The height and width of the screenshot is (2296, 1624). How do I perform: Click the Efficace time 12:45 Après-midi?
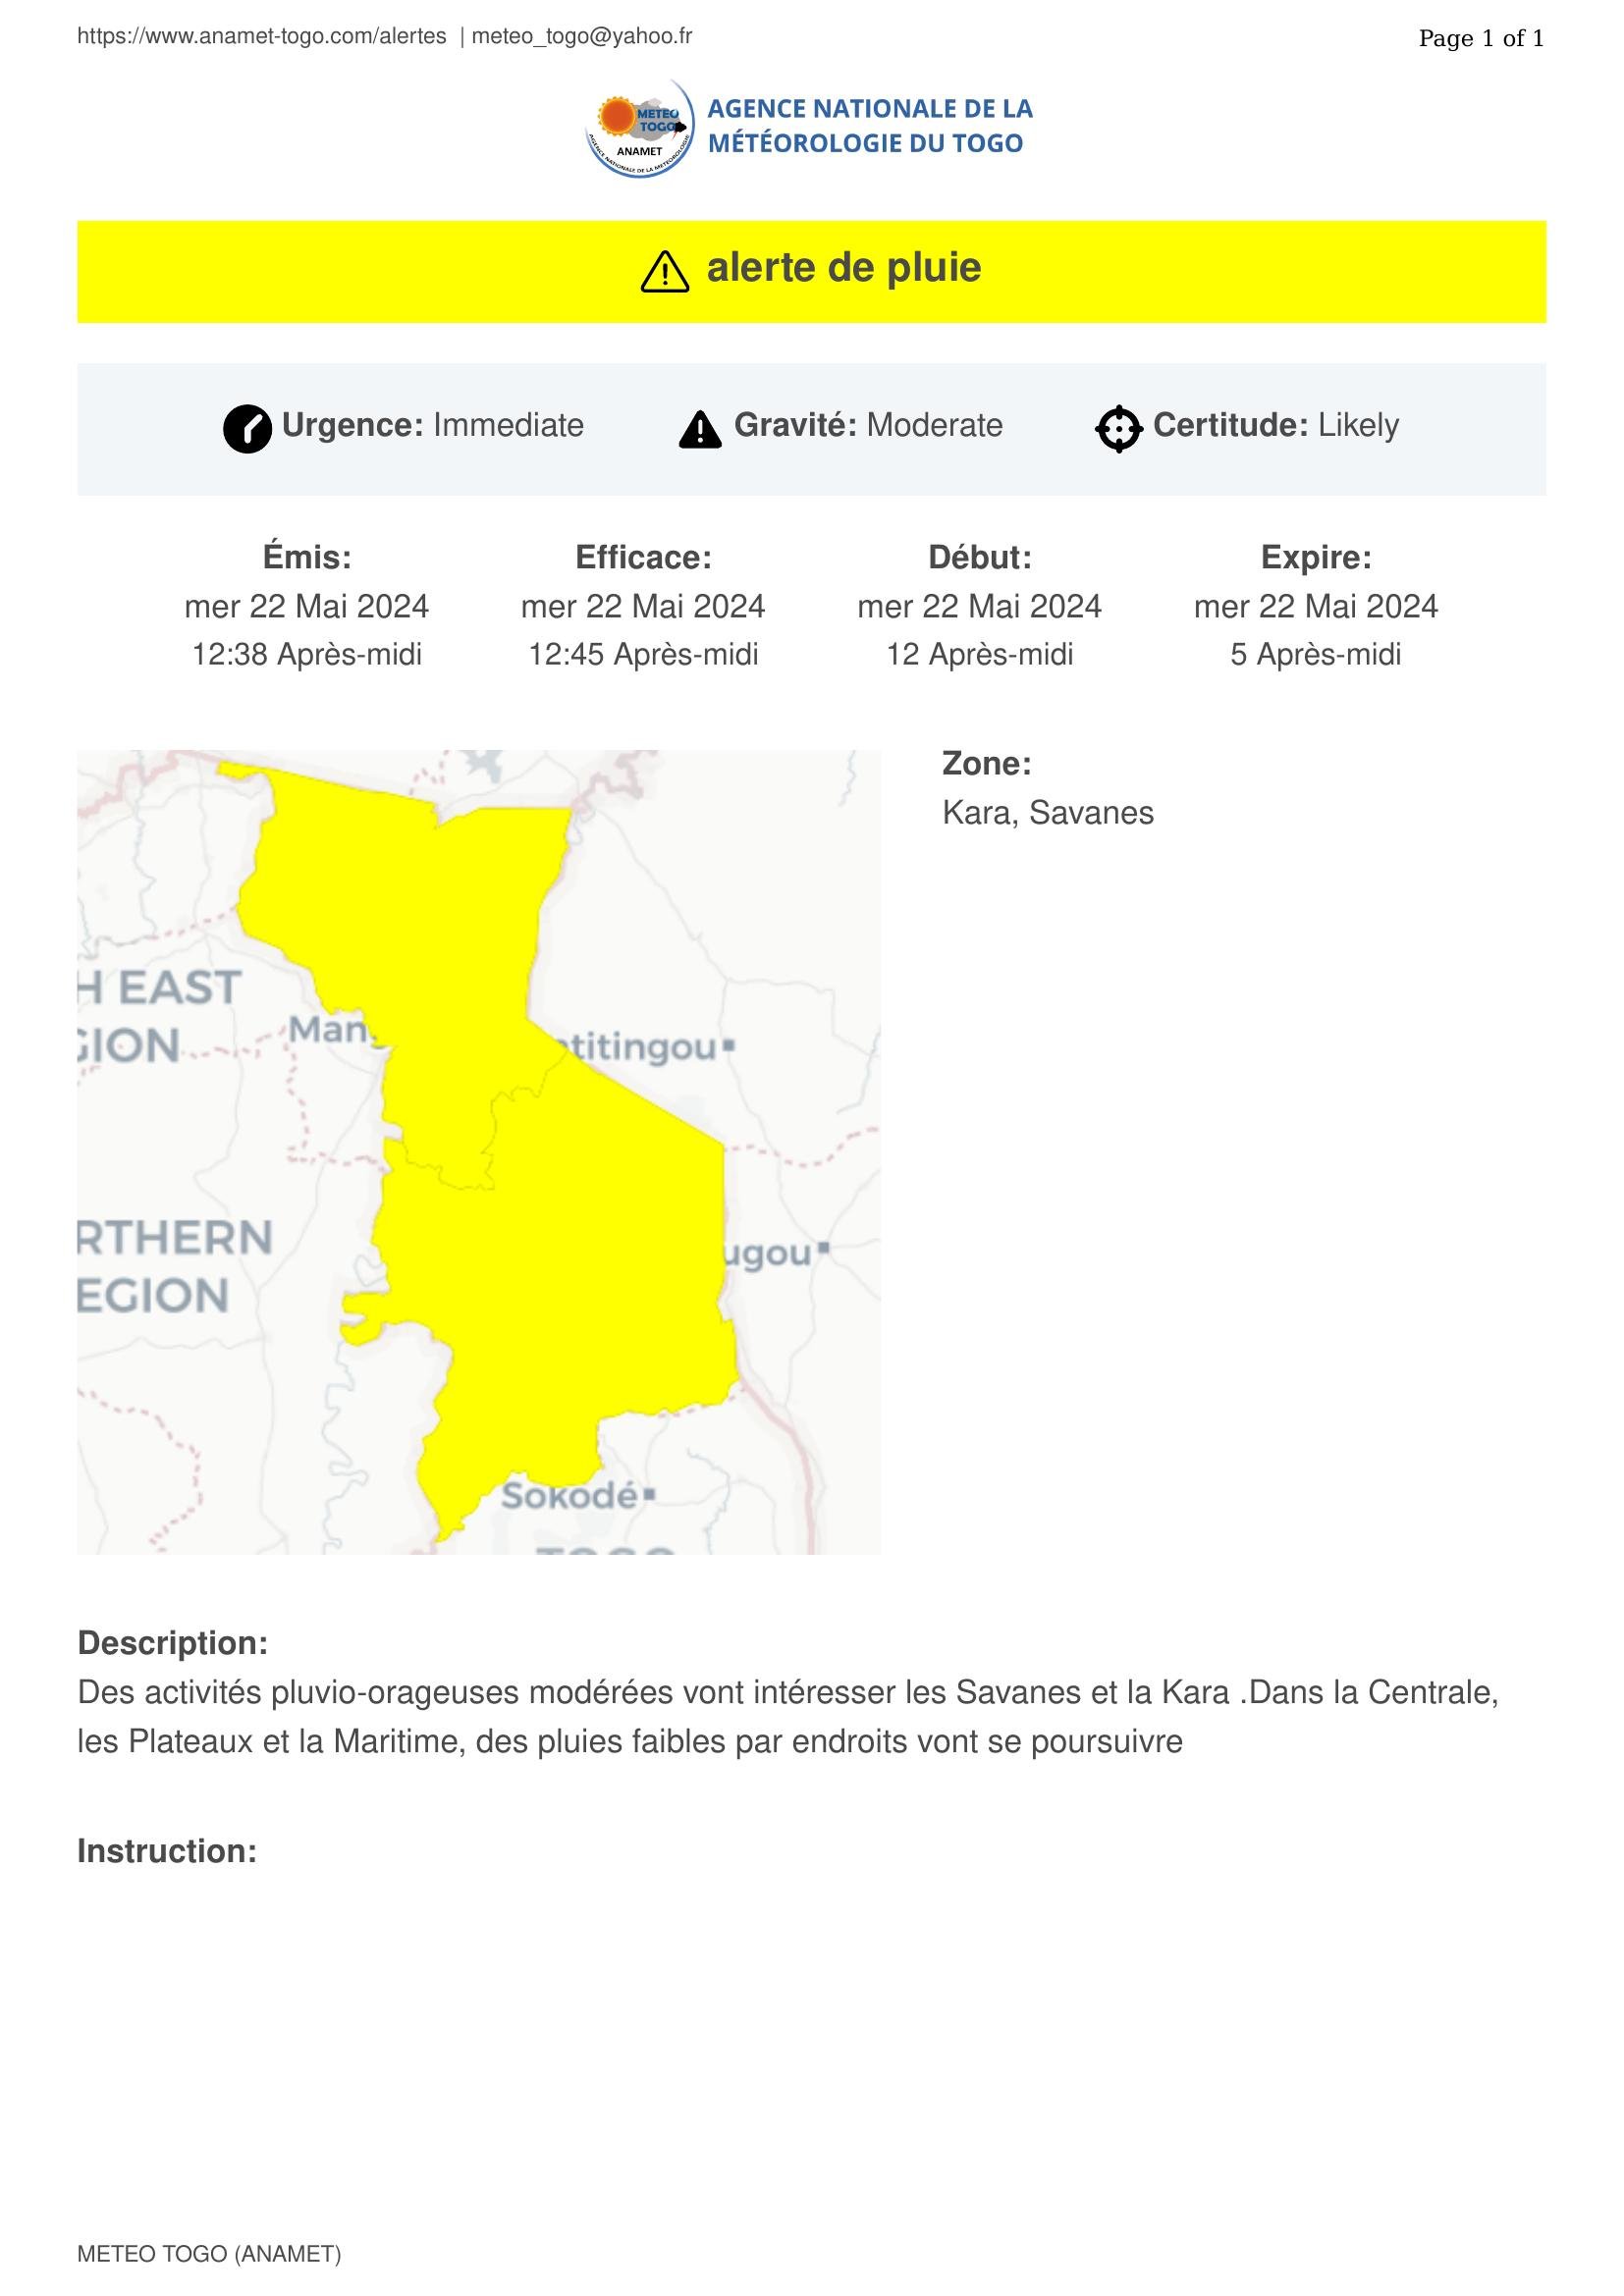coord(643,654)
